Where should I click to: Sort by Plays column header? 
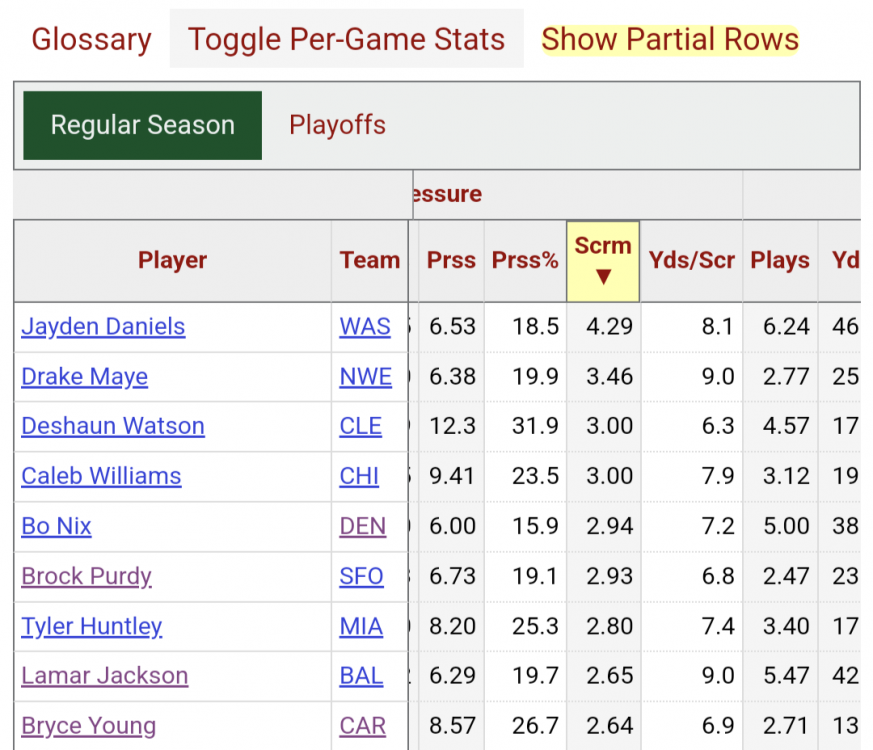(x=780, y=261)
